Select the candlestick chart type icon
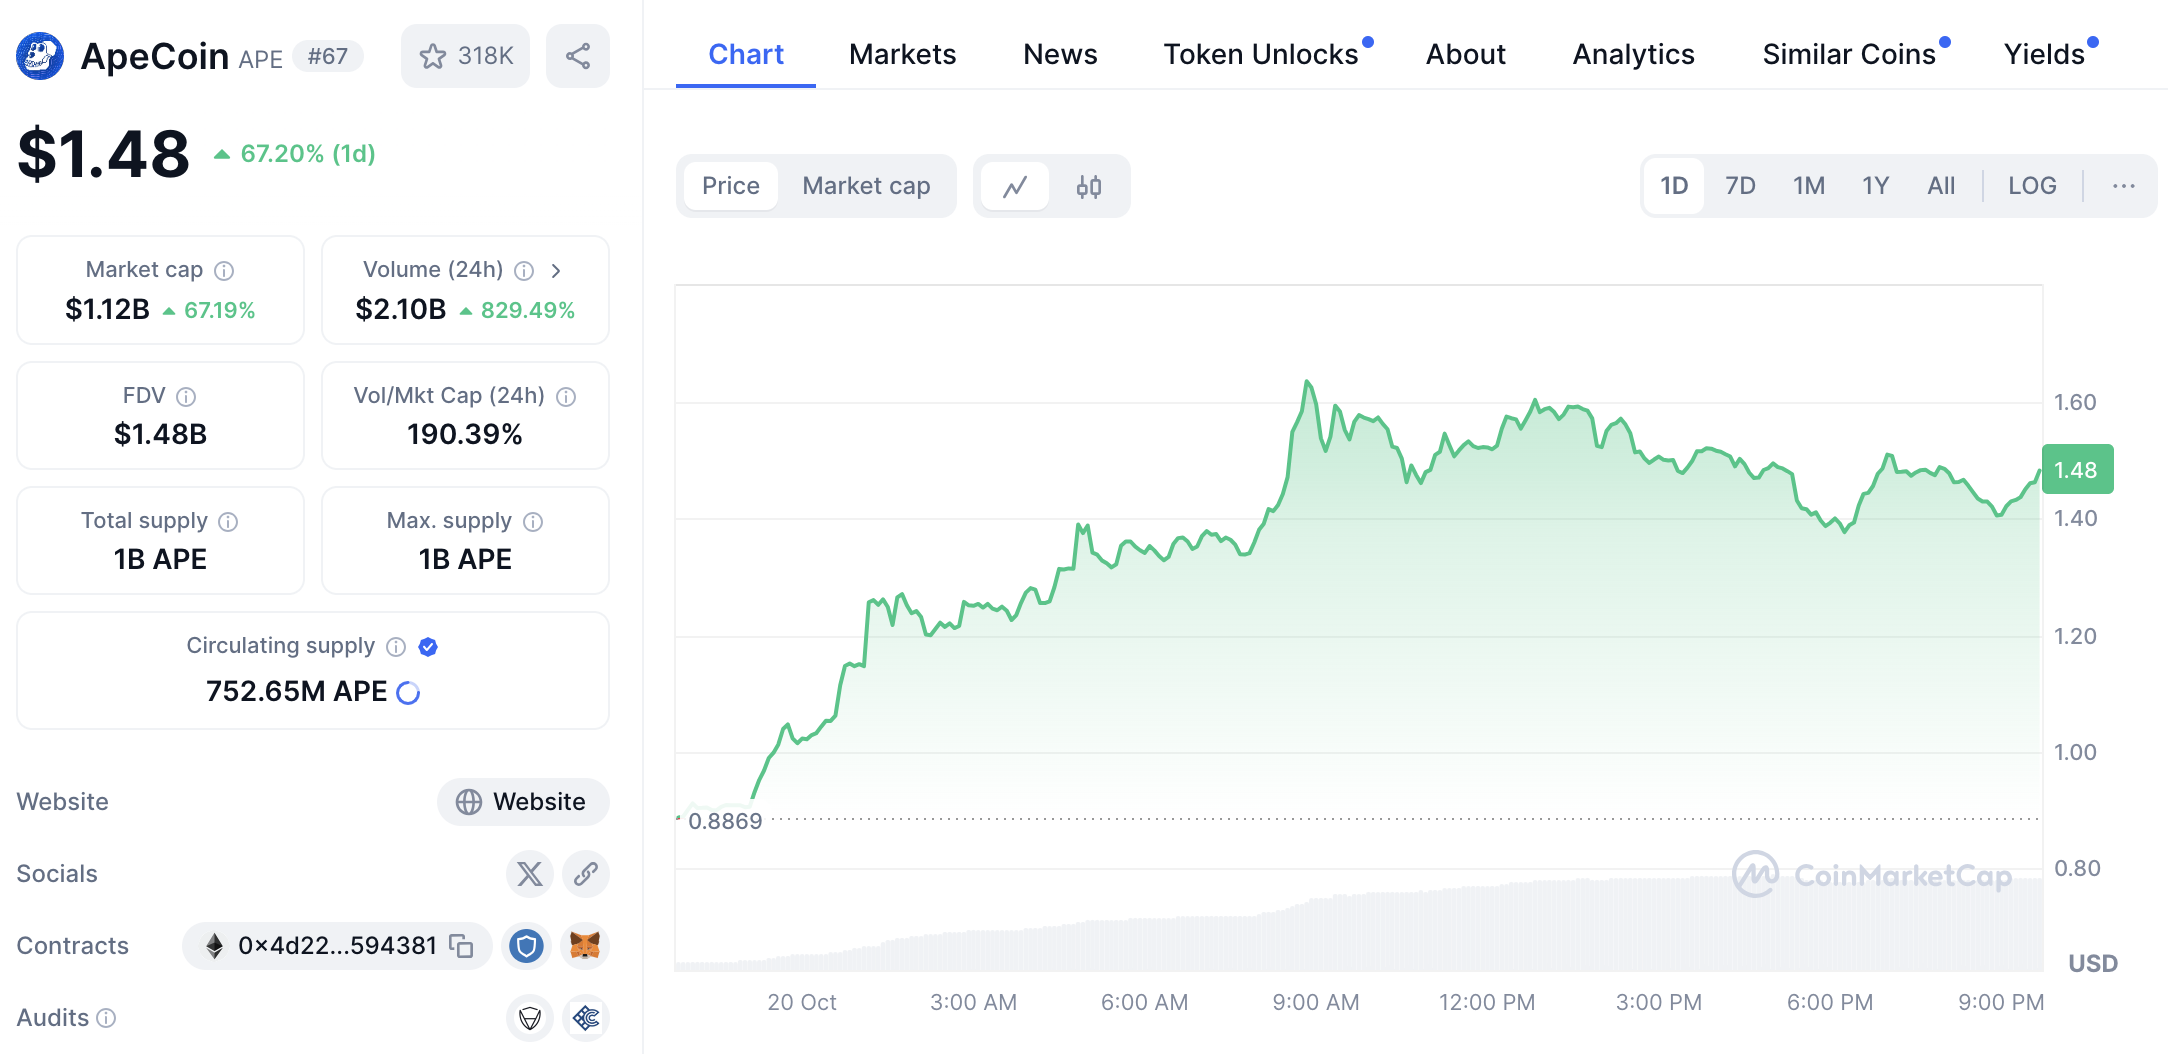This screenshot has height=1054, width=2168. click(1089, 186)
